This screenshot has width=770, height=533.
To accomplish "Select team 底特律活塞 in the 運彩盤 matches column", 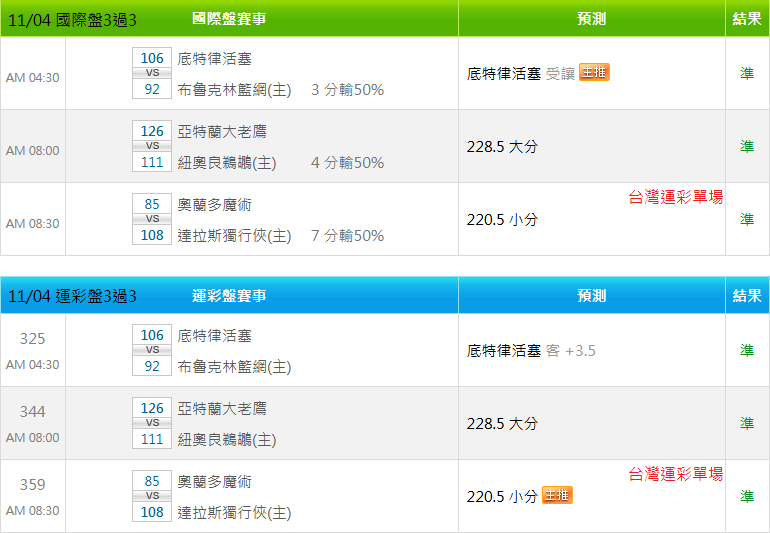I will [215, 336].
